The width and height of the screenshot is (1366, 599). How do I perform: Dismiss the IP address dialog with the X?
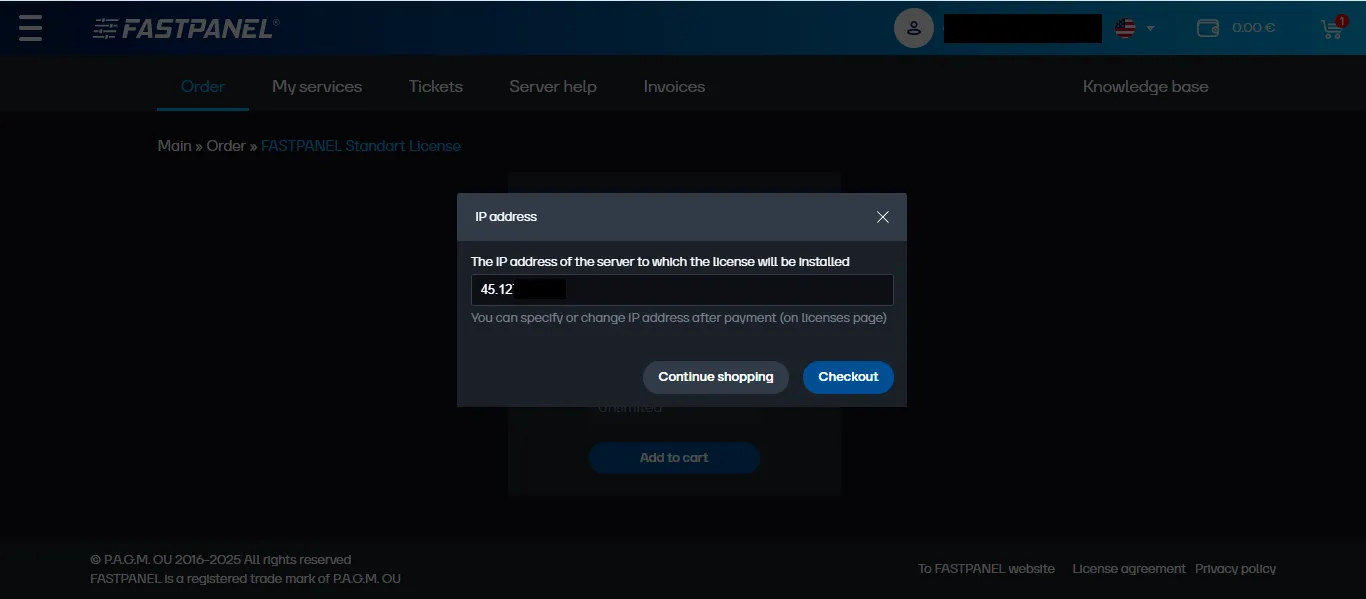click(882, 216)
